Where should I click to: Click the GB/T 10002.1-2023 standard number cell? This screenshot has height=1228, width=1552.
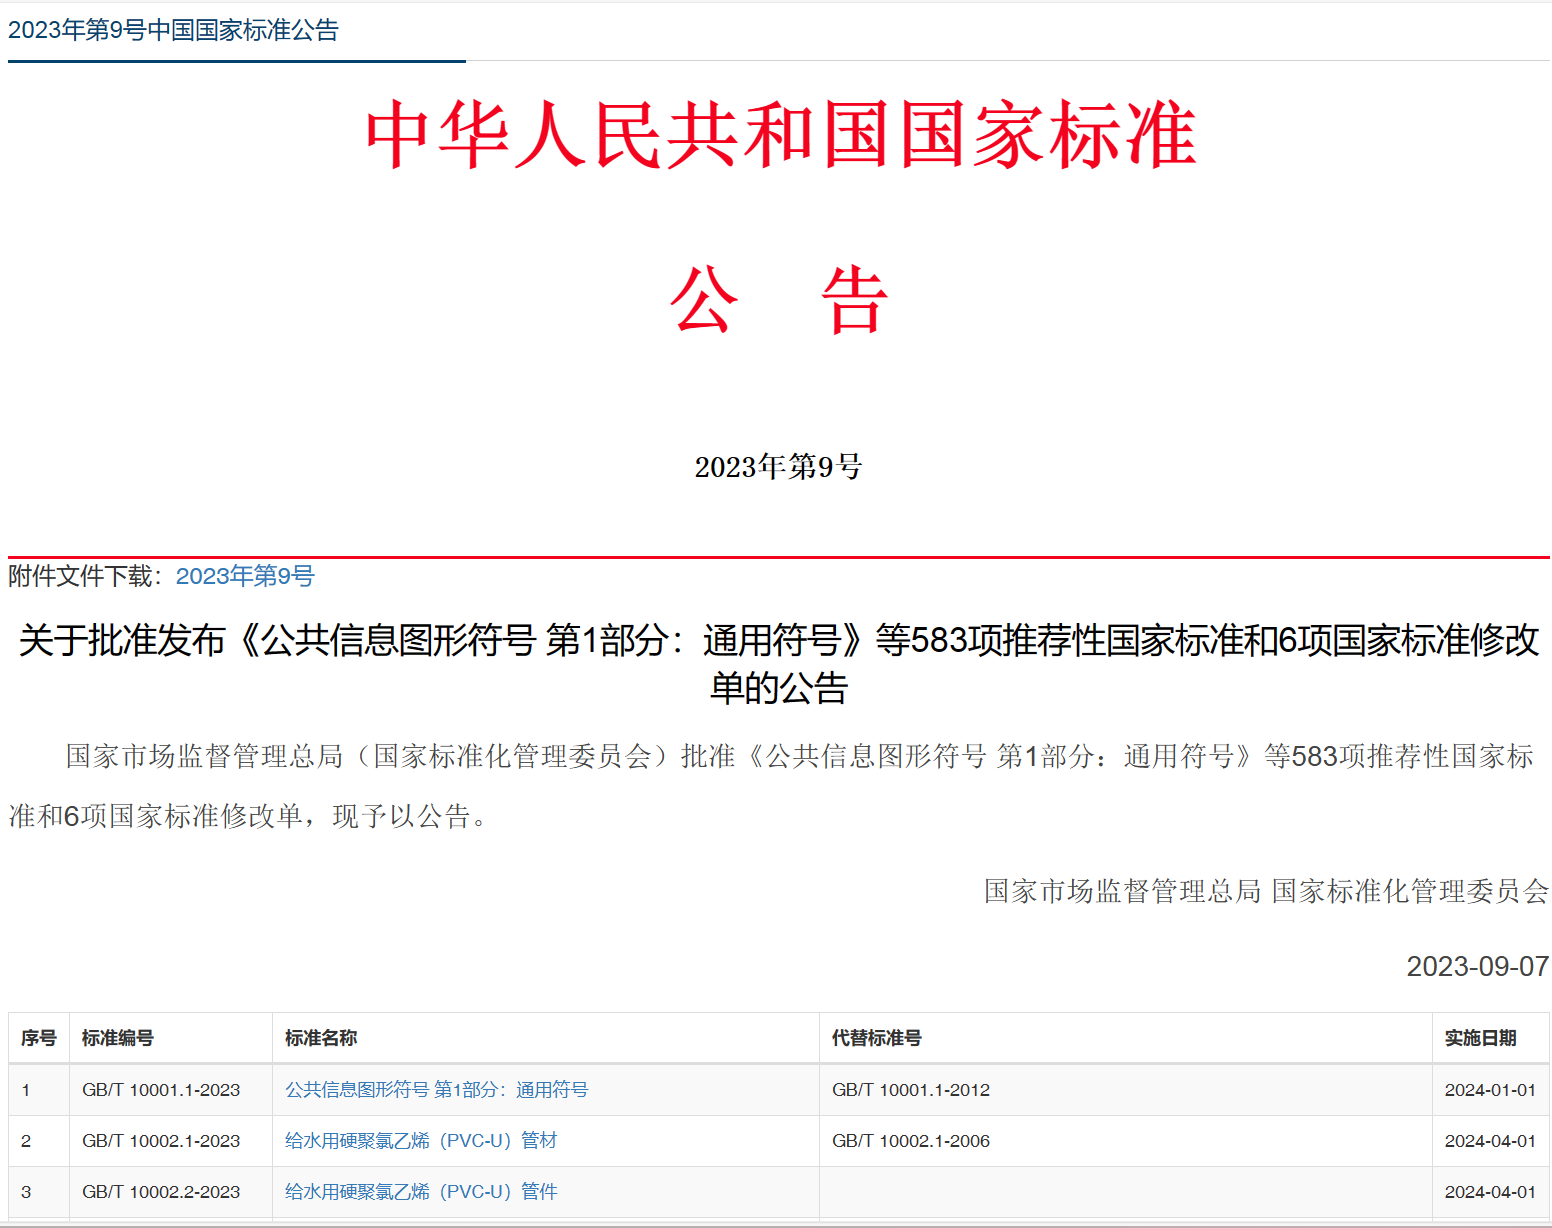[x=161, y=1141]
